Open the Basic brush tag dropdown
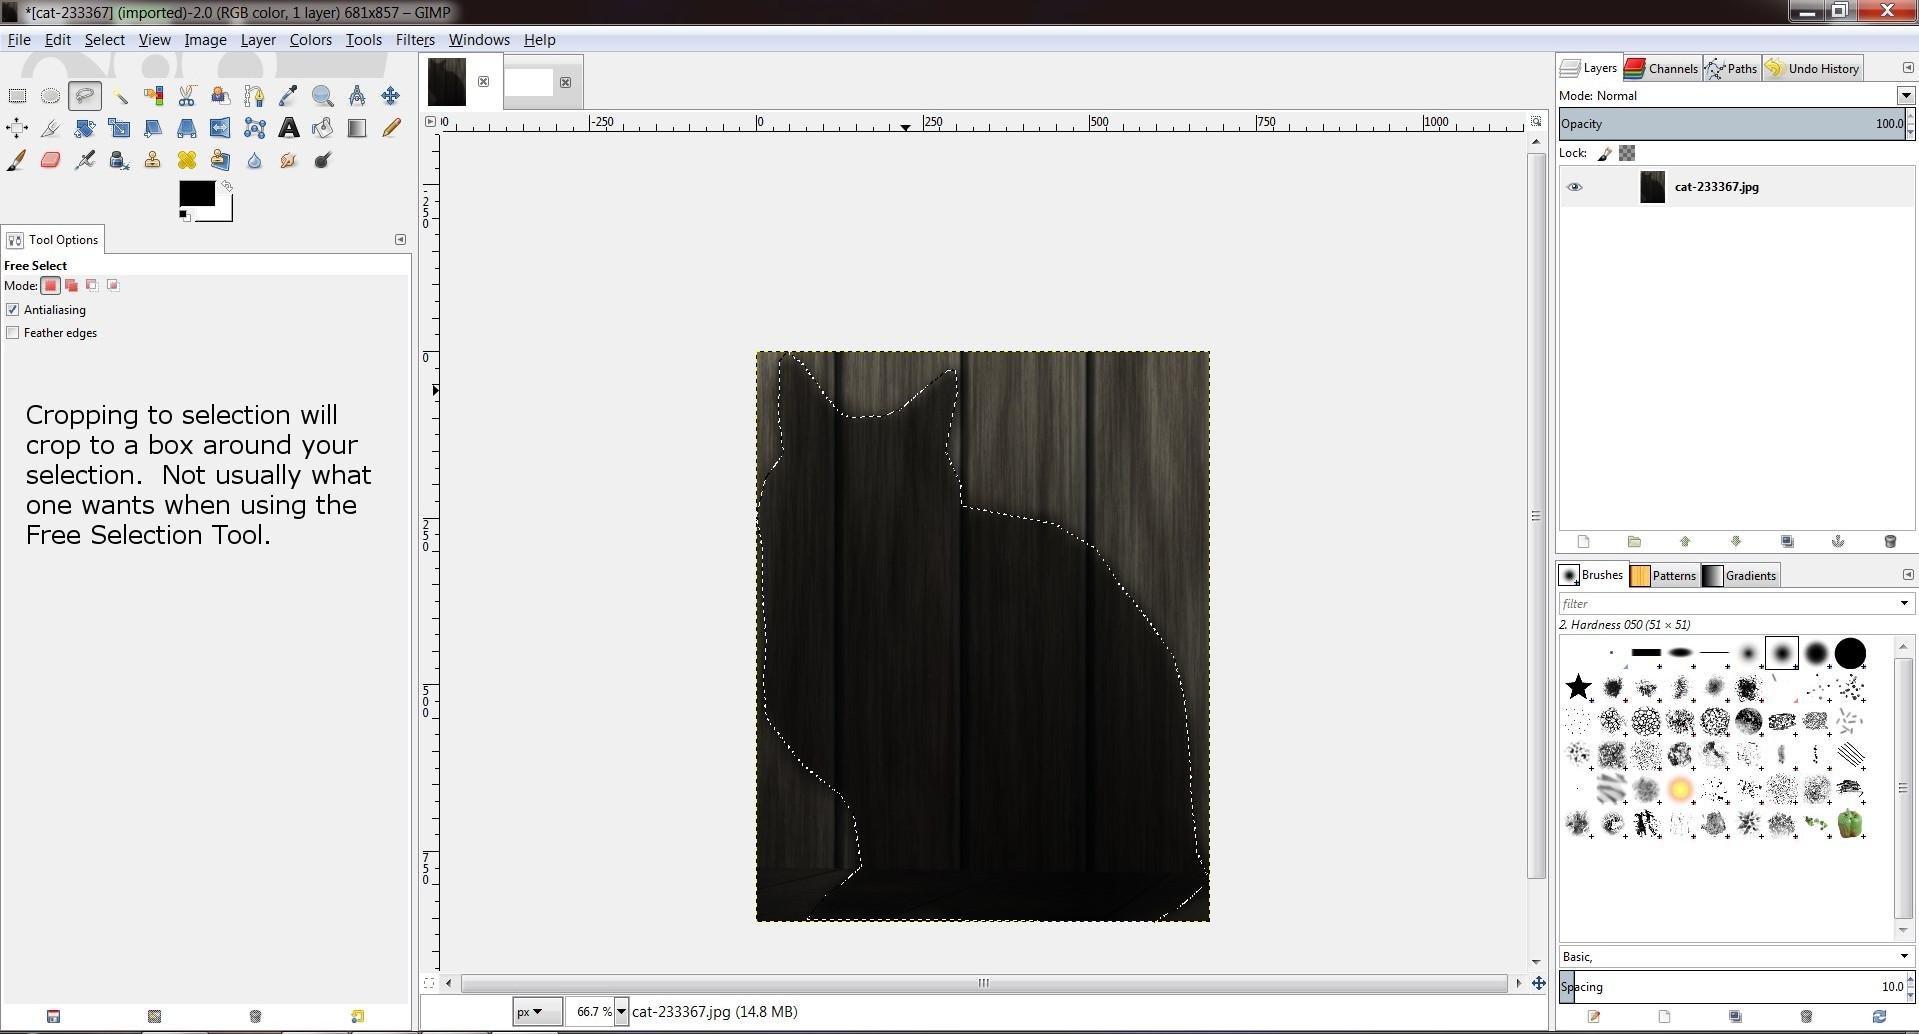Image resolution: width=1919 pixels, height=1034 pixels. click(1904, 957)
